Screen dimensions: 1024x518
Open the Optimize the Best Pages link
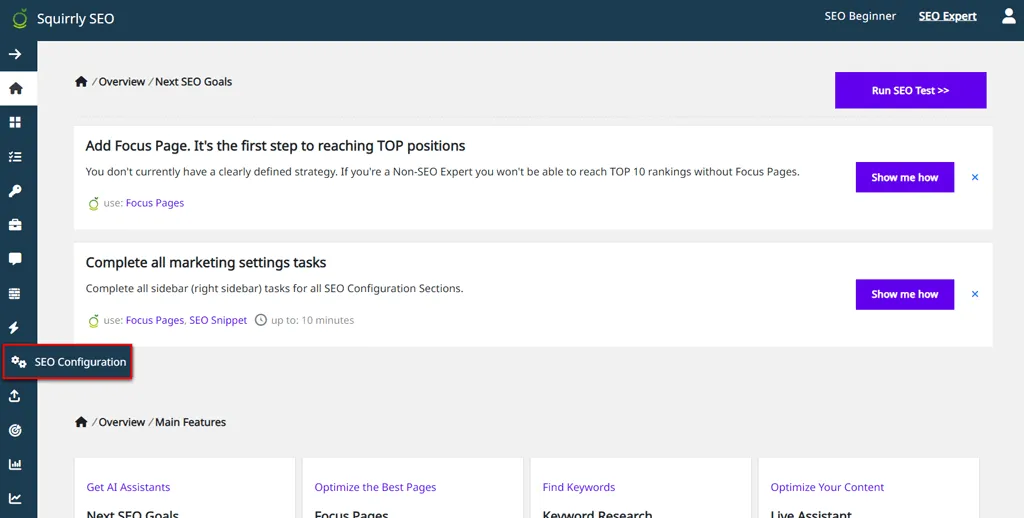tap(375, 487)
